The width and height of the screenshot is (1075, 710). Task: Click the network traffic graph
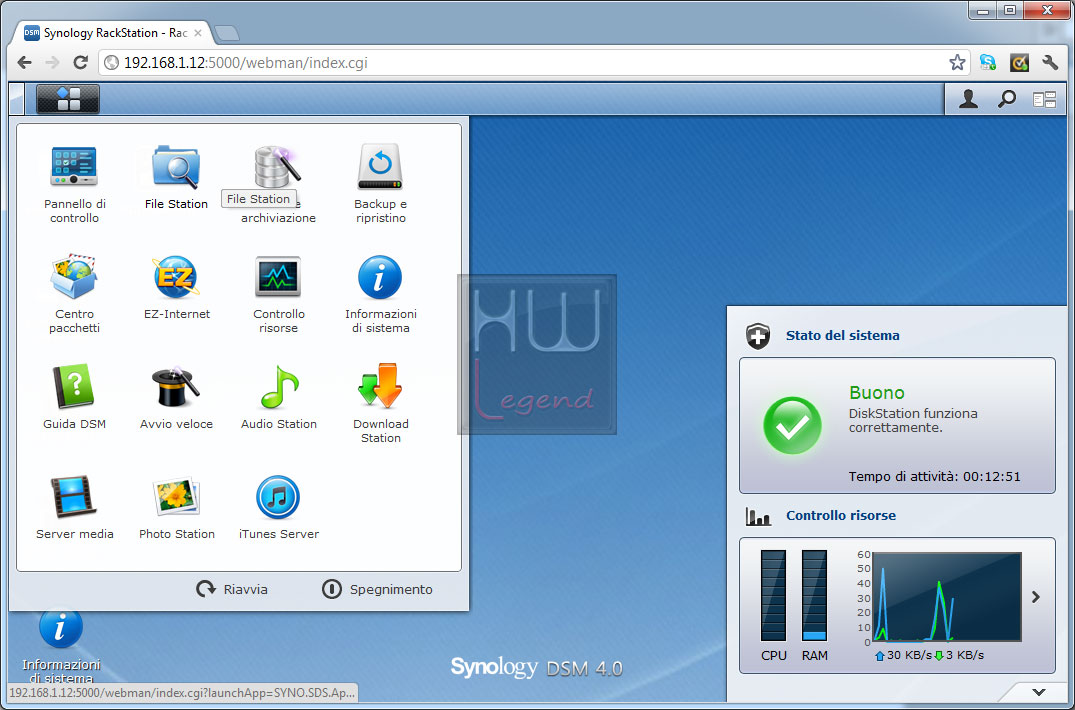pos(946,597)
